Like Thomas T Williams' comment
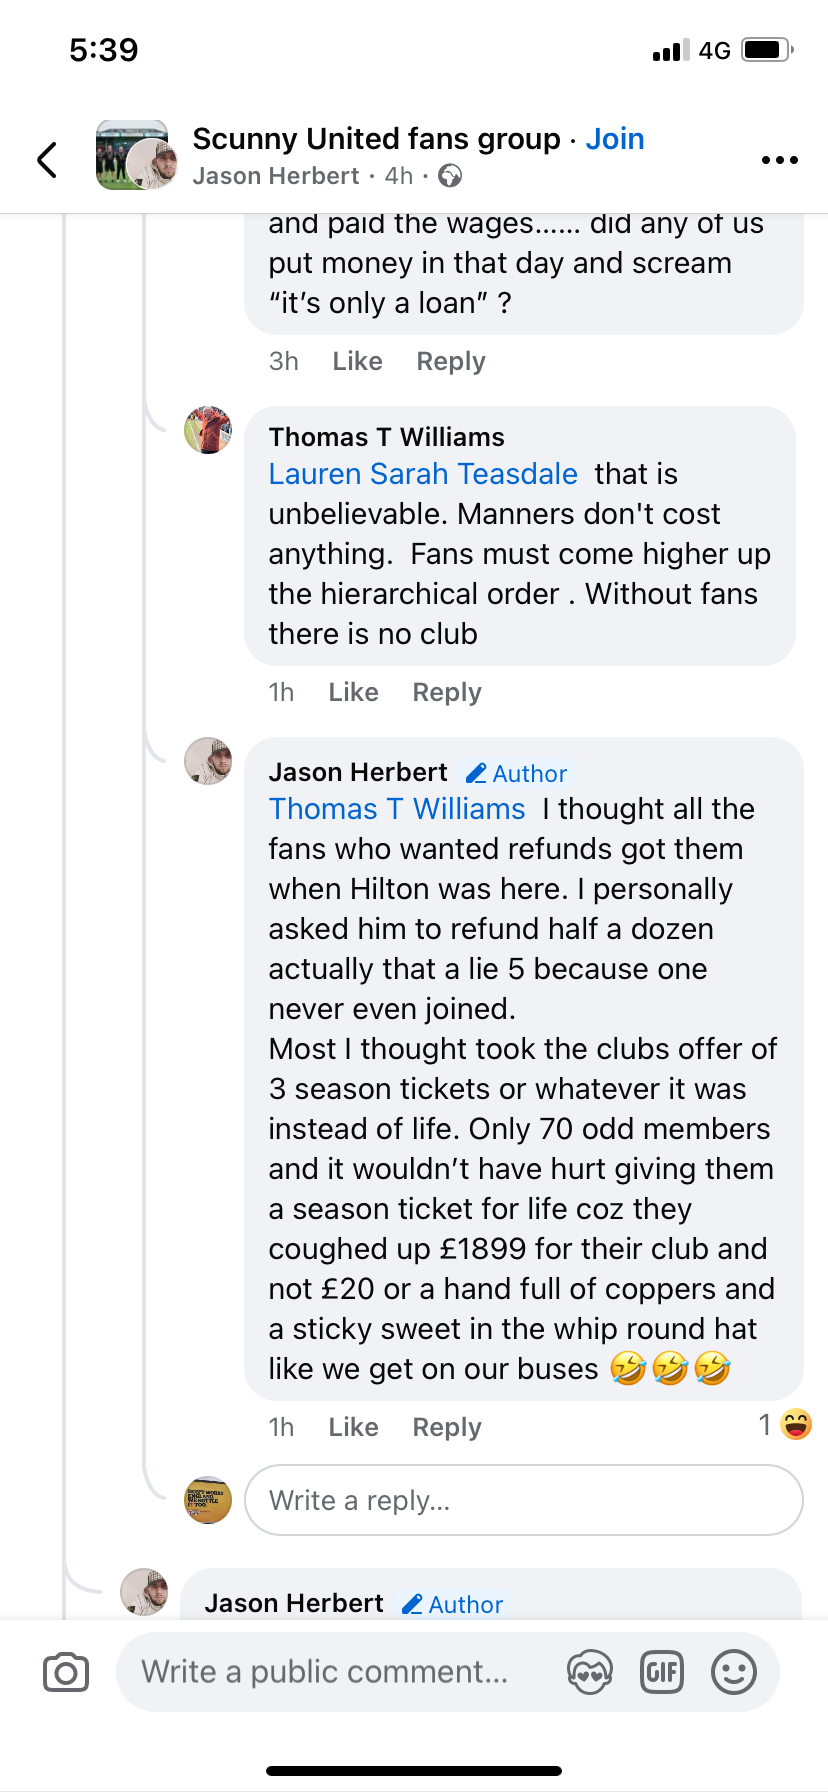 coord(353,692)
